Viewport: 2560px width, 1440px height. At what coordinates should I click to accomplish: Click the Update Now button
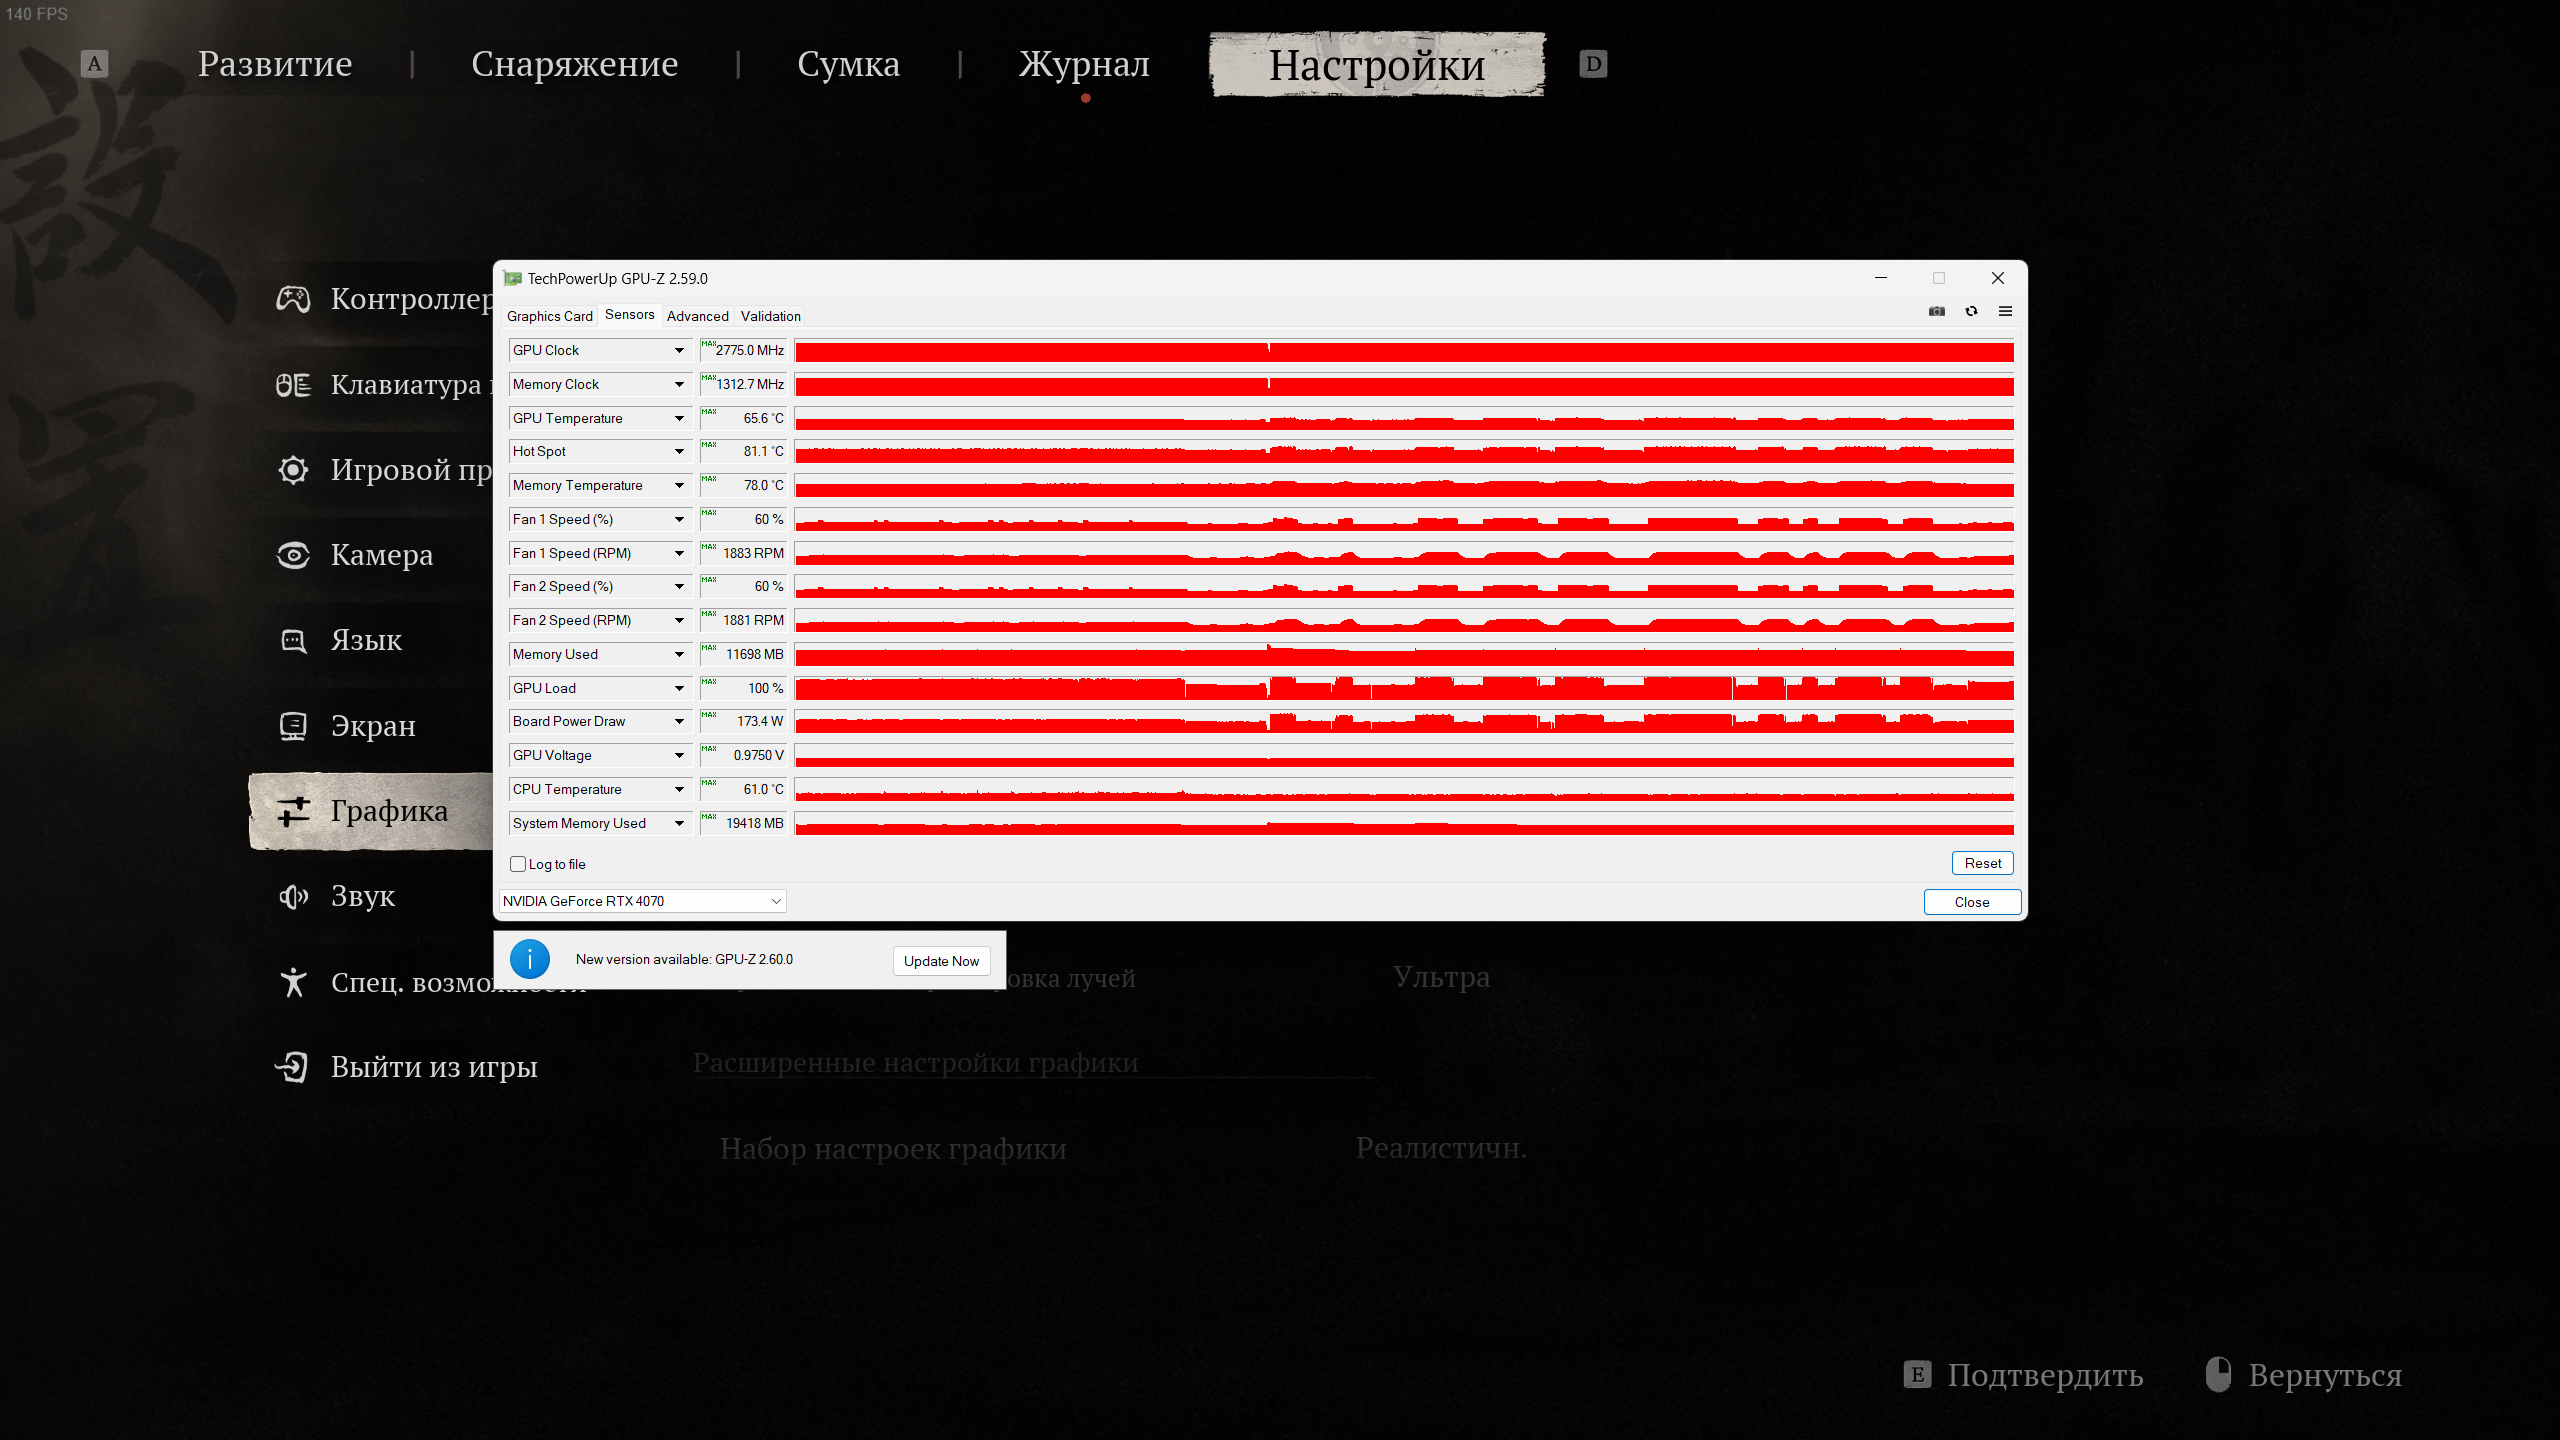pos(941,961)
